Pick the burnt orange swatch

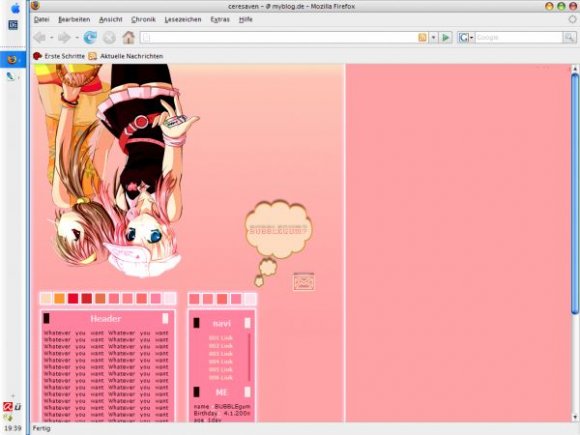click(x=100, y=298)
